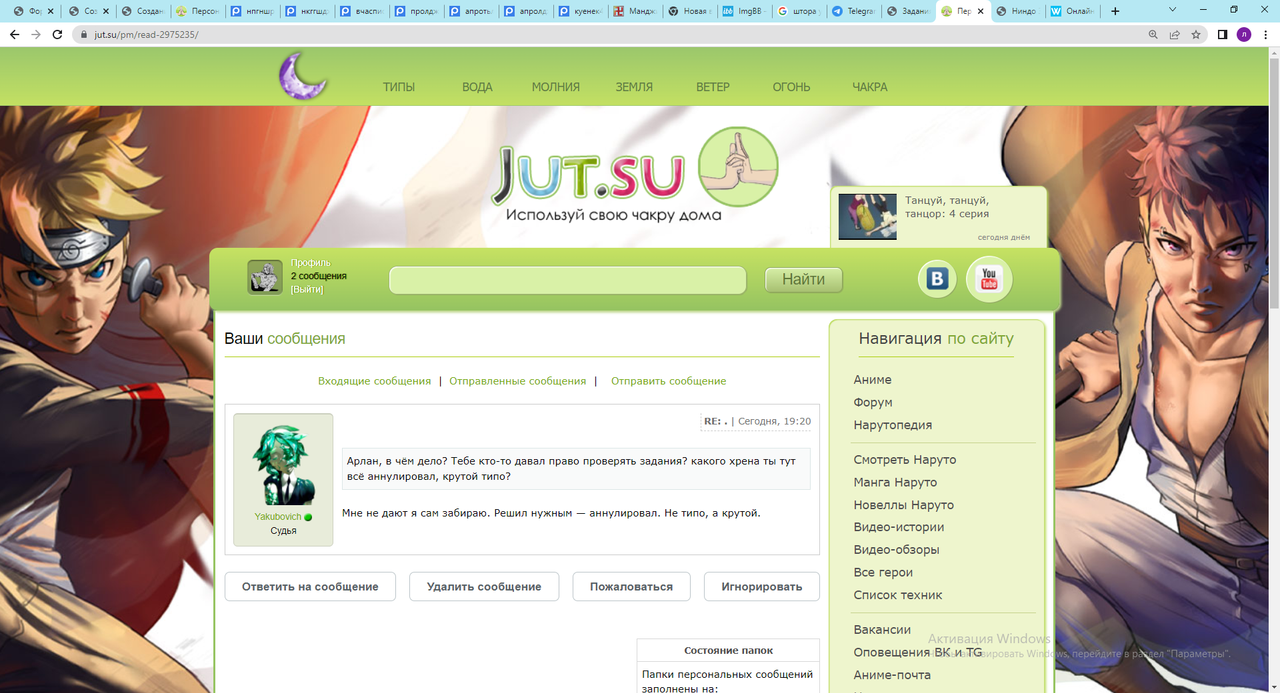Open the Chrome profile avatar Л

coord(1244,34)
